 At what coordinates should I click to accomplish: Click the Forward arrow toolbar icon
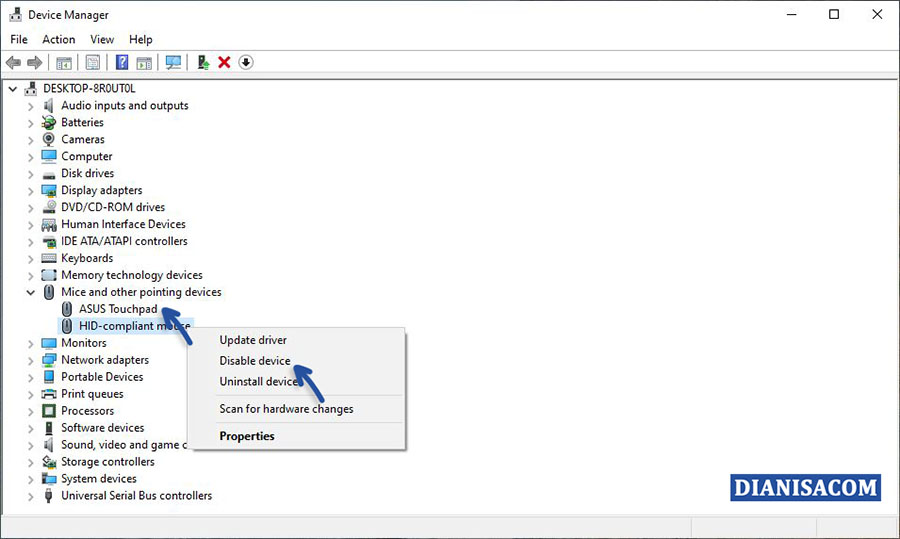coord(34,63)
